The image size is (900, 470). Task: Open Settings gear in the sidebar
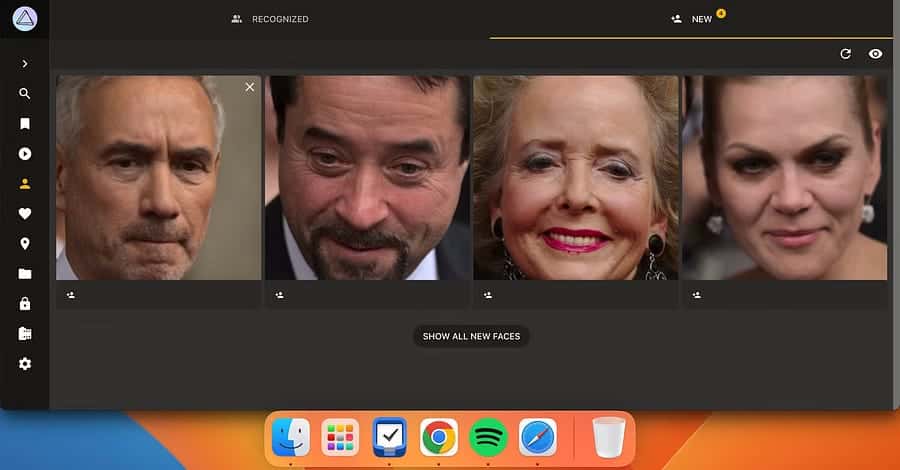coord(25,364)
